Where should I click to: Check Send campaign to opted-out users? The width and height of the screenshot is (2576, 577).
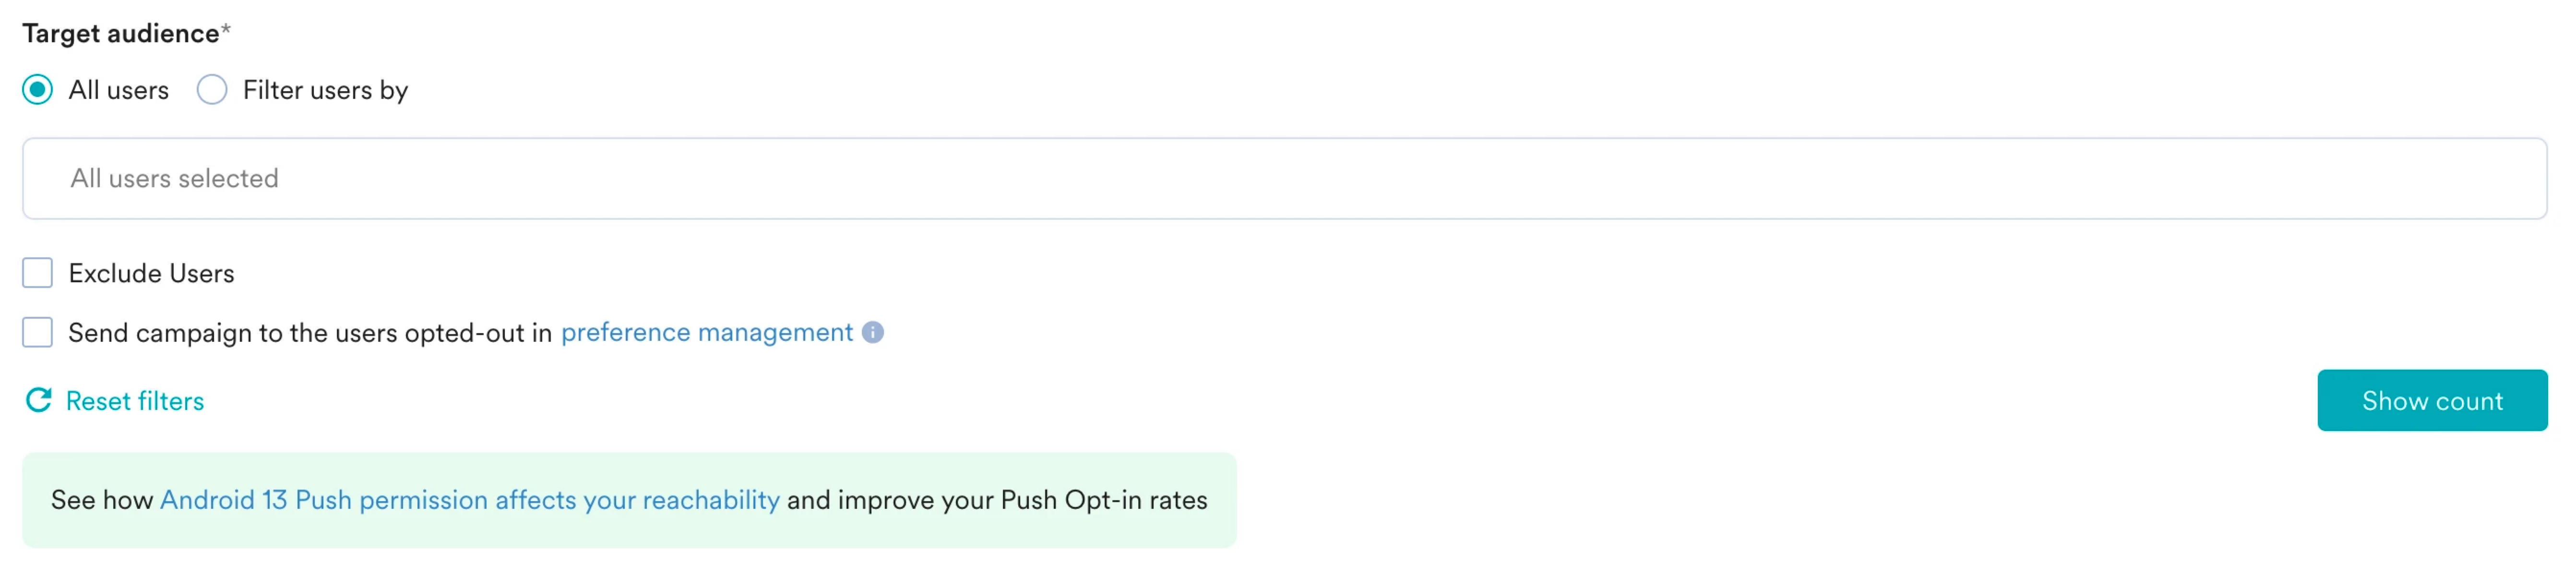(38, 332)
